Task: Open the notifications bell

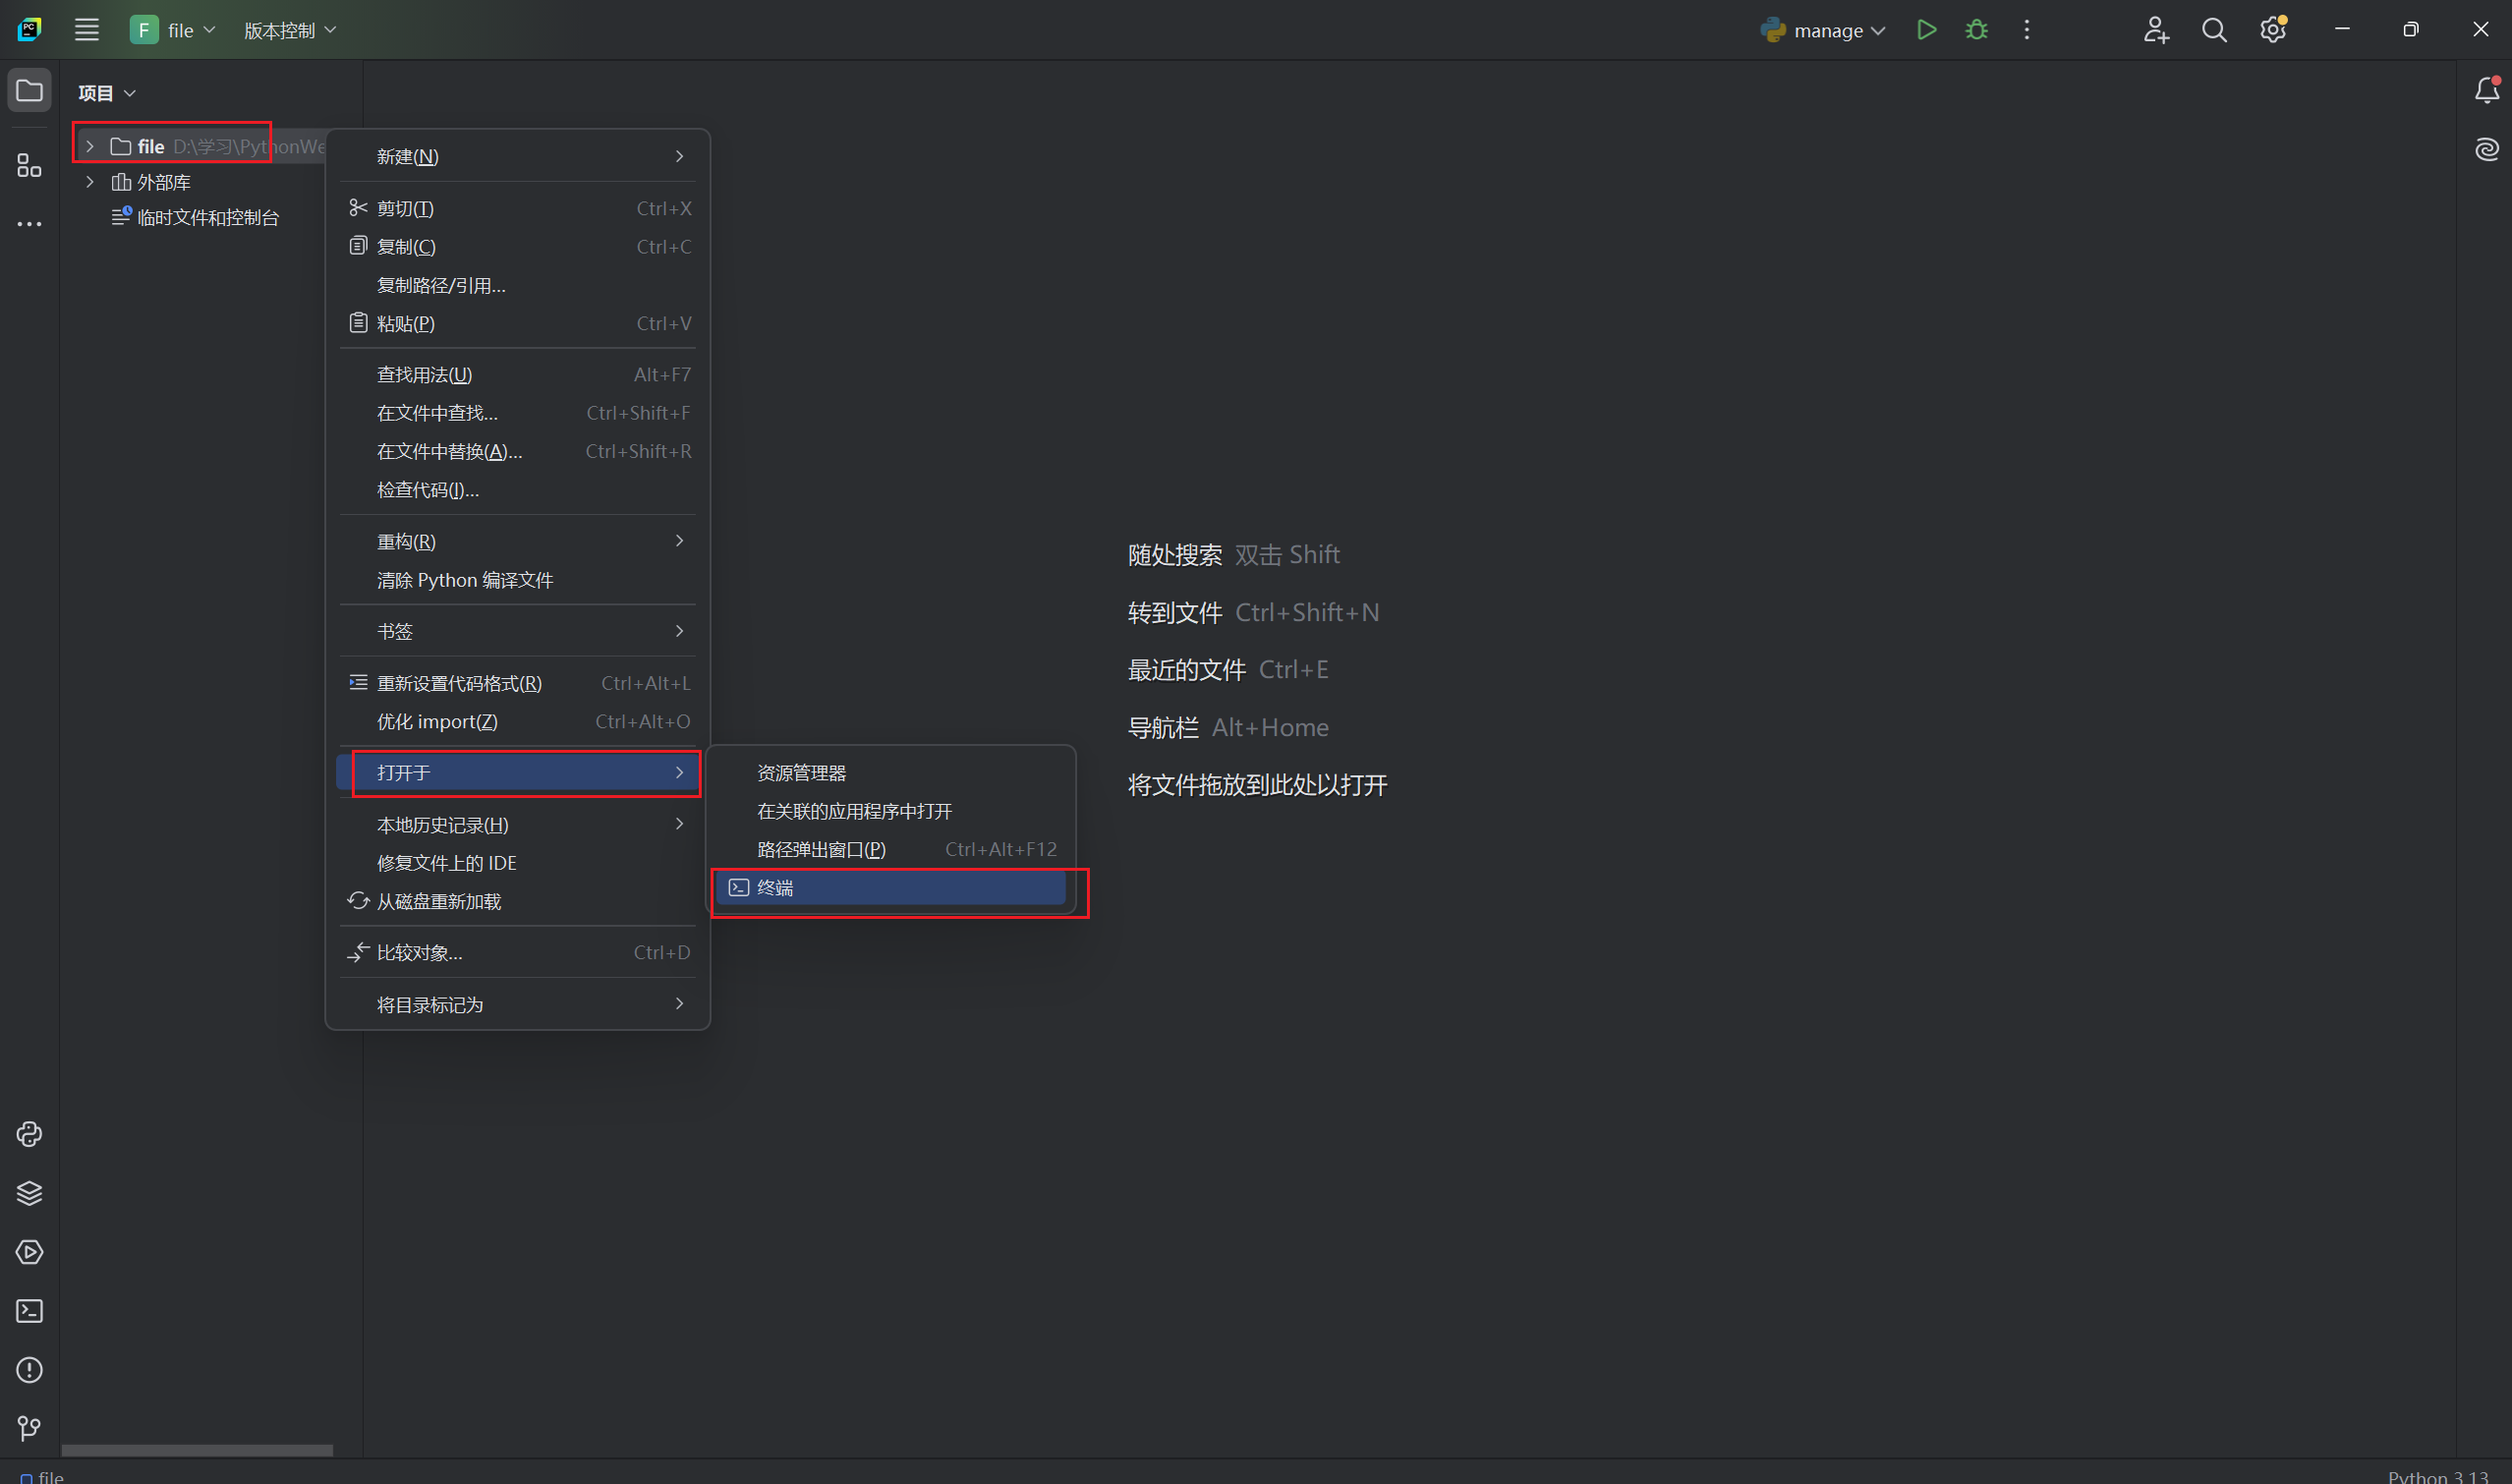Action: (2486, 89)
